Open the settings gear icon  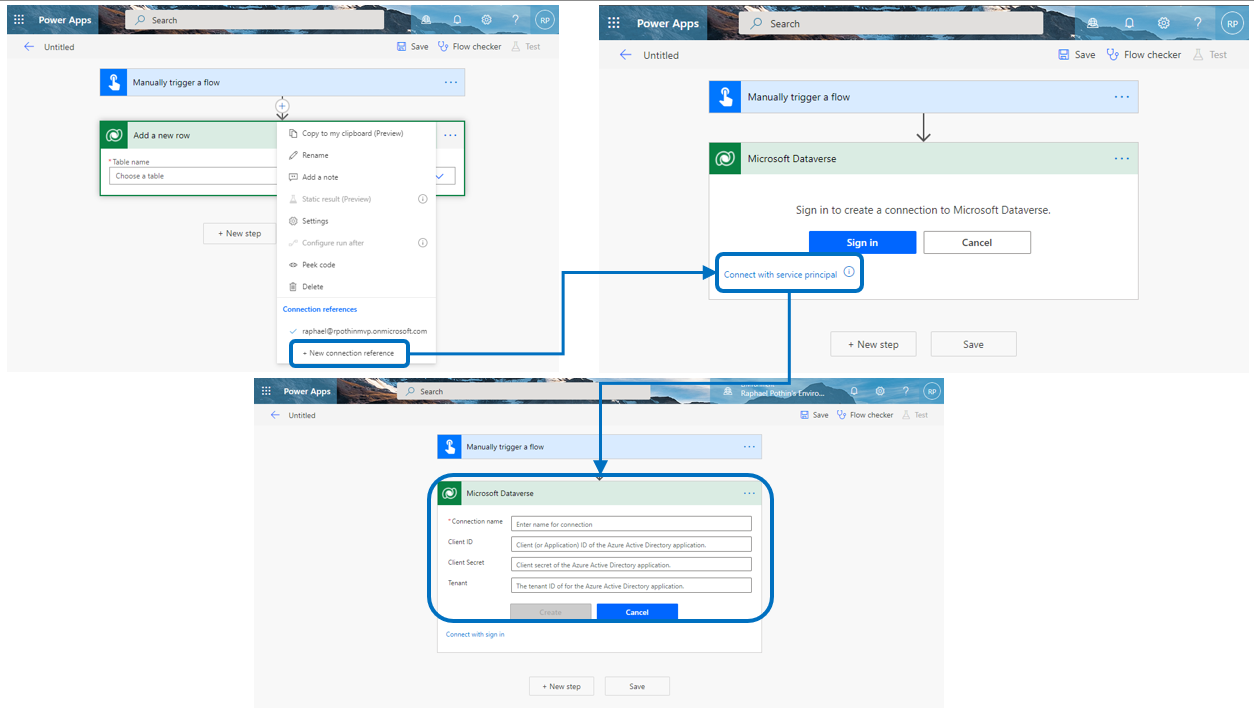(x=487, y=20)
